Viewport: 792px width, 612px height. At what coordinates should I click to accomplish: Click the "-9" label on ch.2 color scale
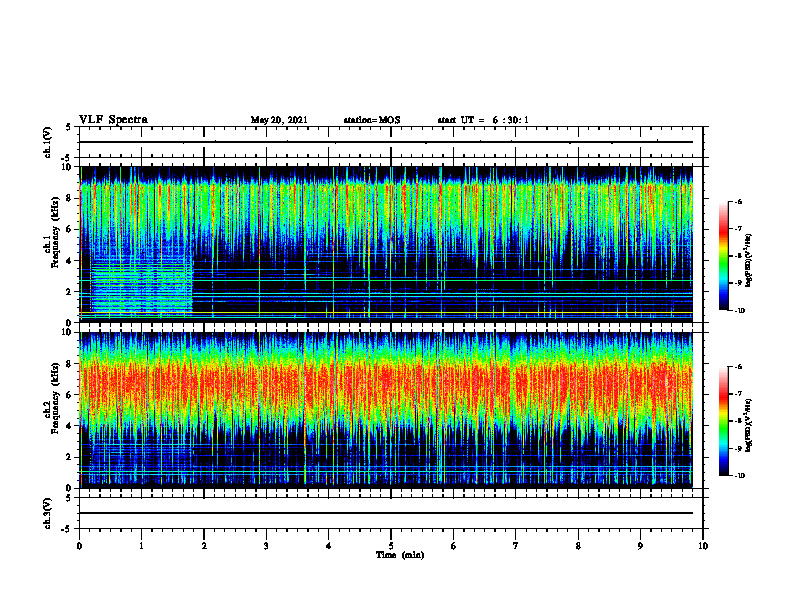(738, 448)
